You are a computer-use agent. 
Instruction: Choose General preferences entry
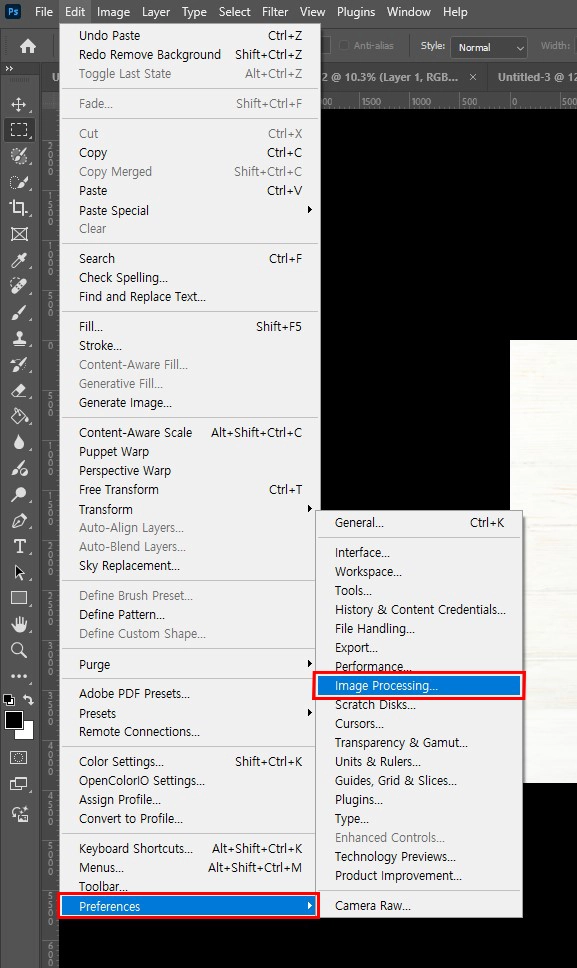point(419,522)
